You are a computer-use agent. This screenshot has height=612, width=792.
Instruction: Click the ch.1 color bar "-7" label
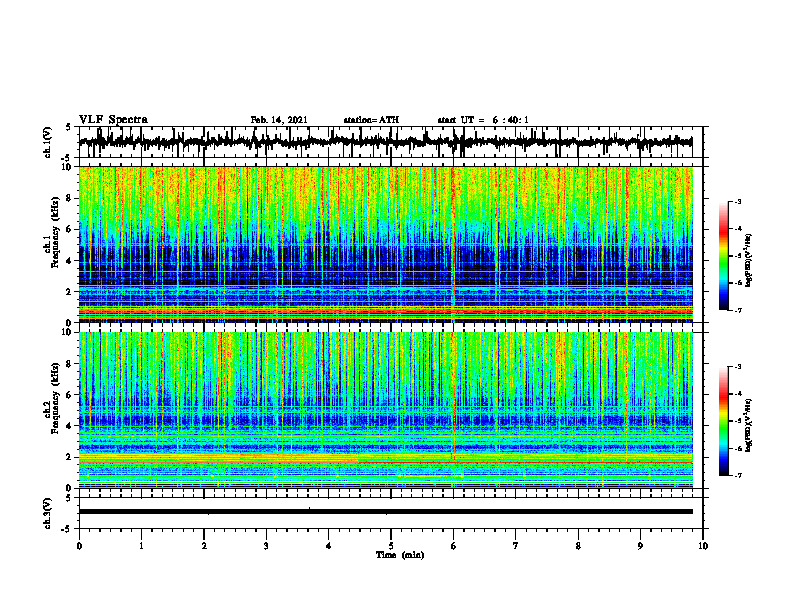tap(738, 310)
